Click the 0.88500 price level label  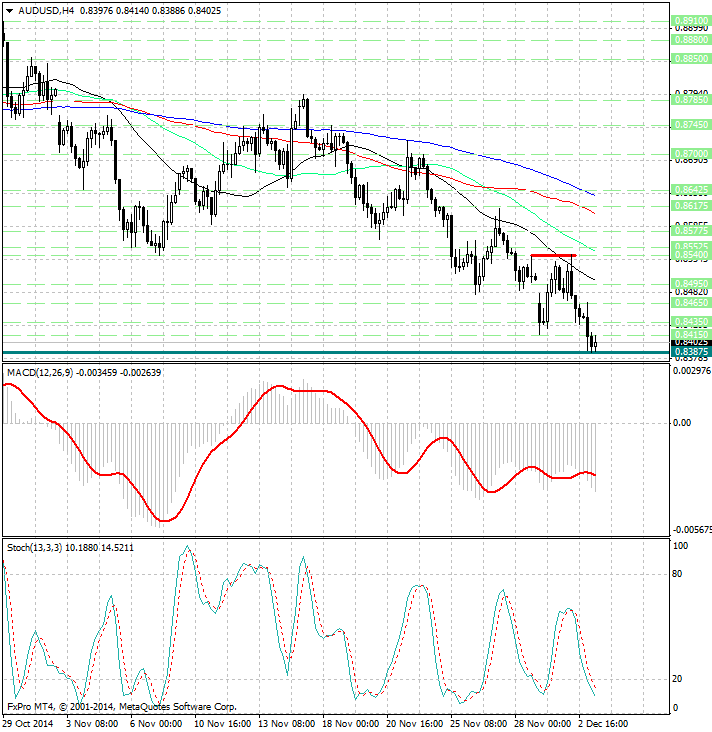click(x=691, y=59)
